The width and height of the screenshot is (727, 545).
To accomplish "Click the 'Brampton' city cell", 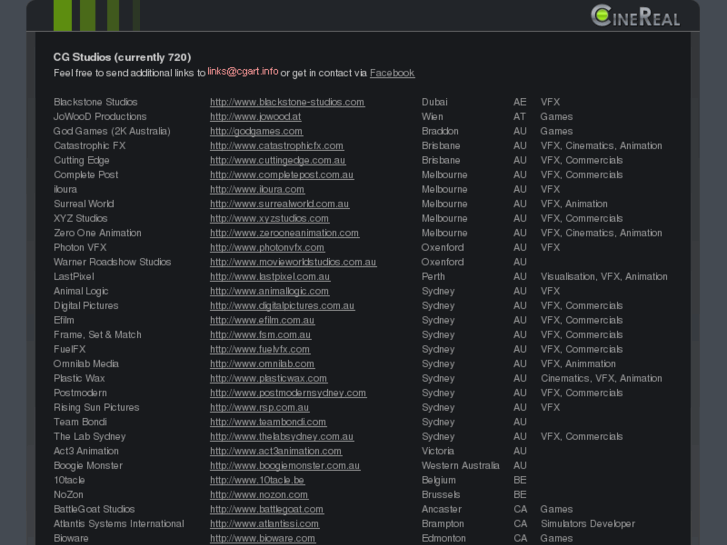I will (x=443, y=524).
